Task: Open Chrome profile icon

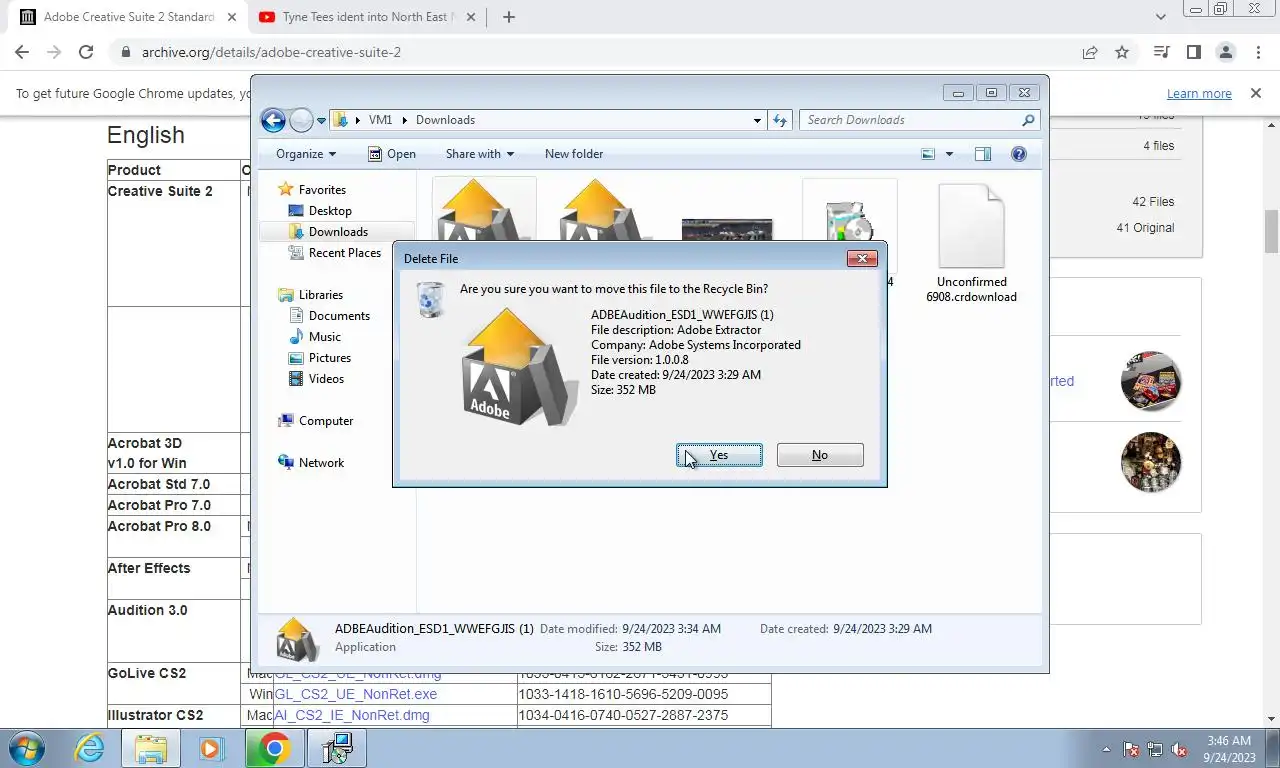Action: (1225, 52)
